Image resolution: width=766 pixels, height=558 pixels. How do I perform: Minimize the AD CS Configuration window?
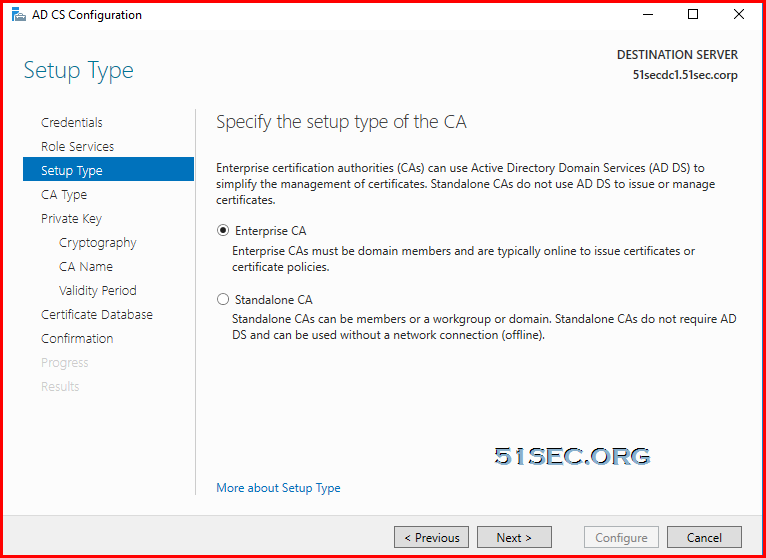648,15
